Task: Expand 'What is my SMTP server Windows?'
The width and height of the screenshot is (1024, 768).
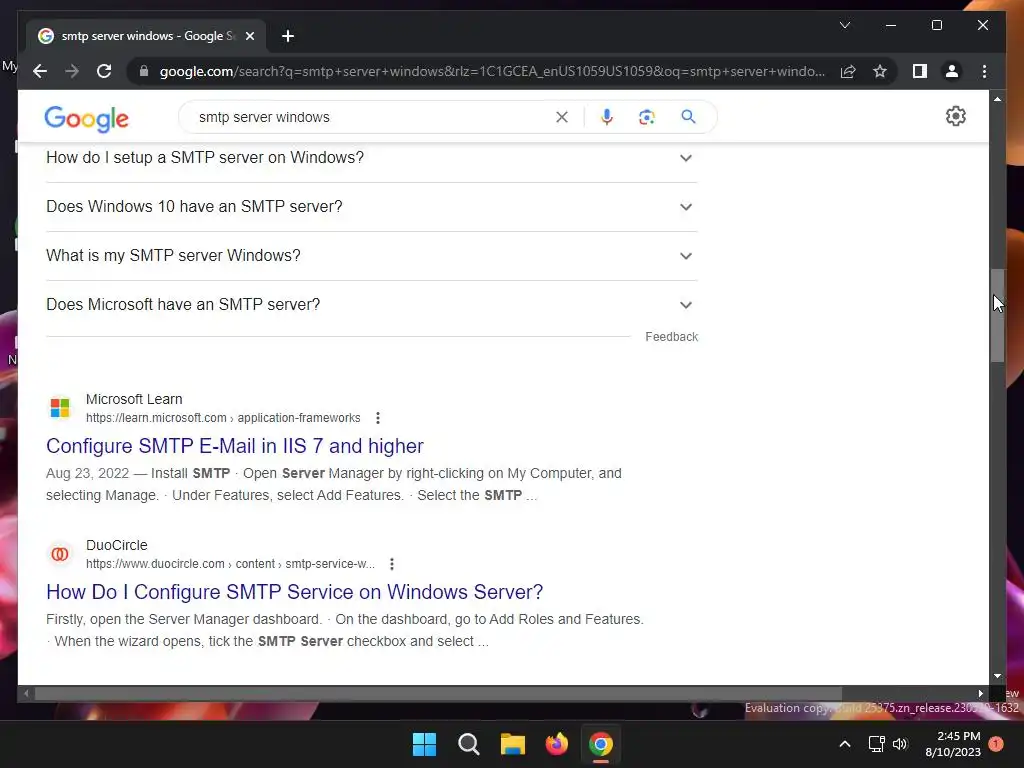Action: coord(372,255)
